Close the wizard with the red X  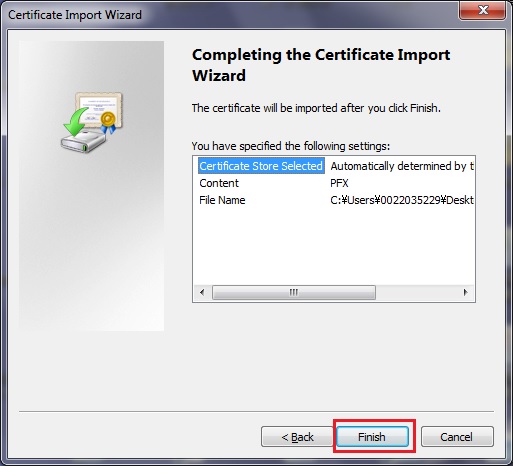pyautogui.click(x=482, y=10)
